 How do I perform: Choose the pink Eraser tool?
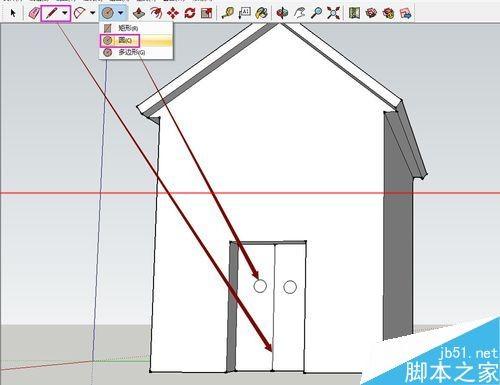point(33,13)
